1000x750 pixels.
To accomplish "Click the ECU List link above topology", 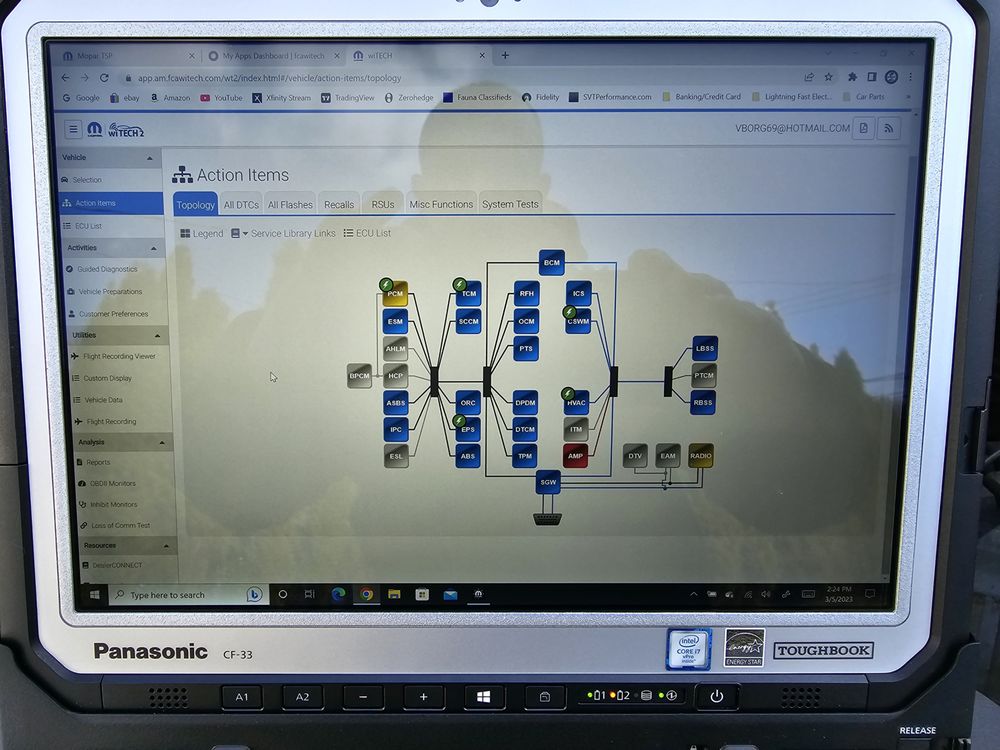I will (367, 233).
